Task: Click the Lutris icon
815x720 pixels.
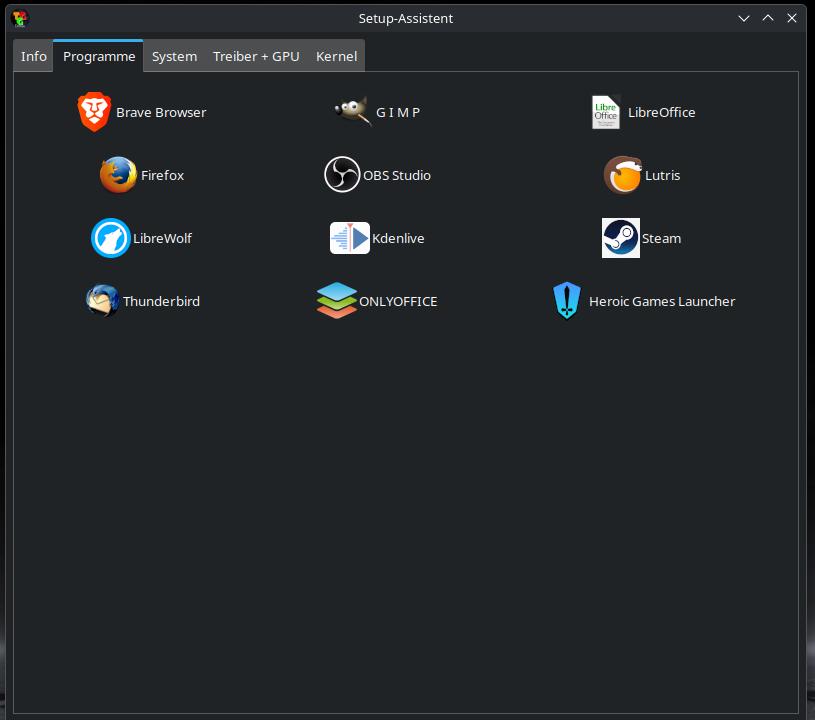Action: tap(622, 175)
